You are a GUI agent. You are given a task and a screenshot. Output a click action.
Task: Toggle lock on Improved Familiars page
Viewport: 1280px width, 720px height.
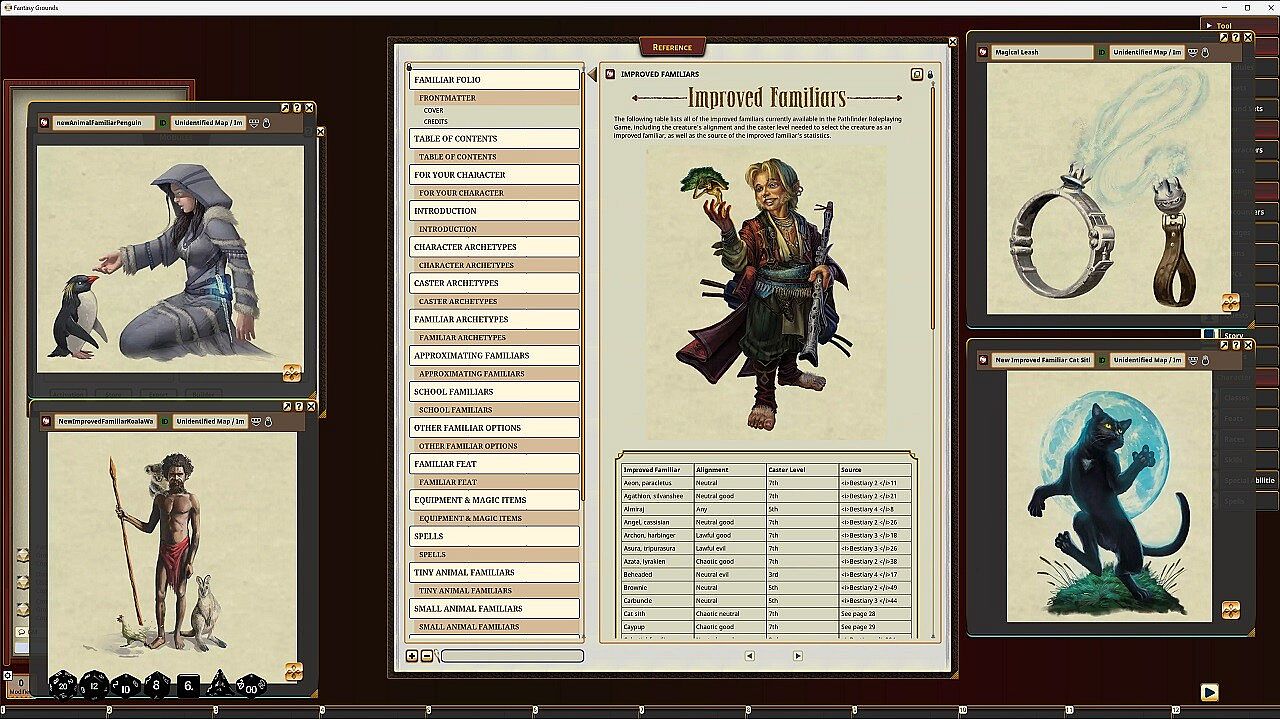pos(930,74)
